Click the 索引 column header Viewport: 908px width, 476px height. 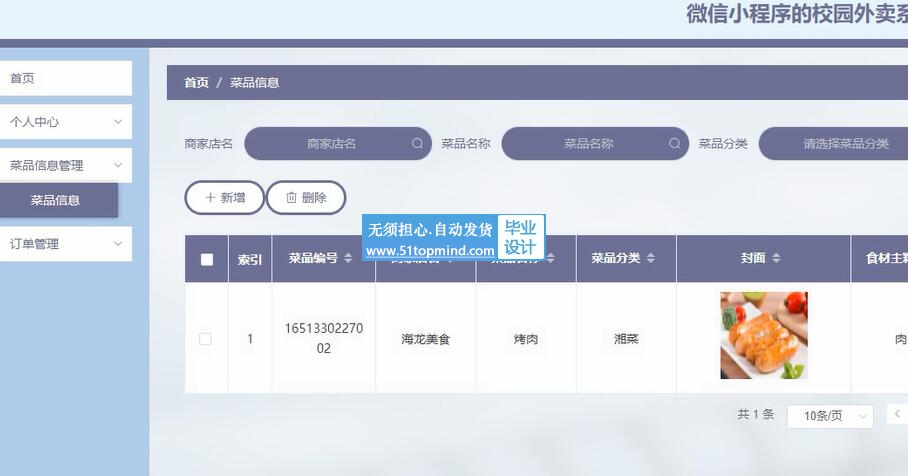pos(250,259)
